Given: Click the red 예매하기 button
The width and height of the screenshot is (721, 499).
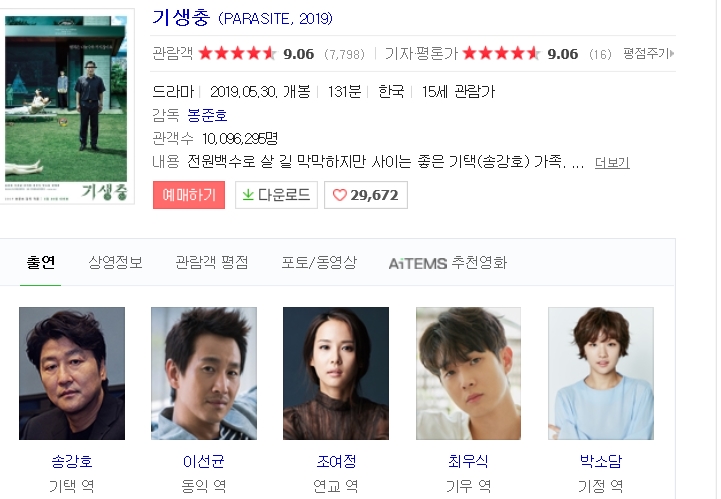Looking at the screenshot, I should pos(189,195).
